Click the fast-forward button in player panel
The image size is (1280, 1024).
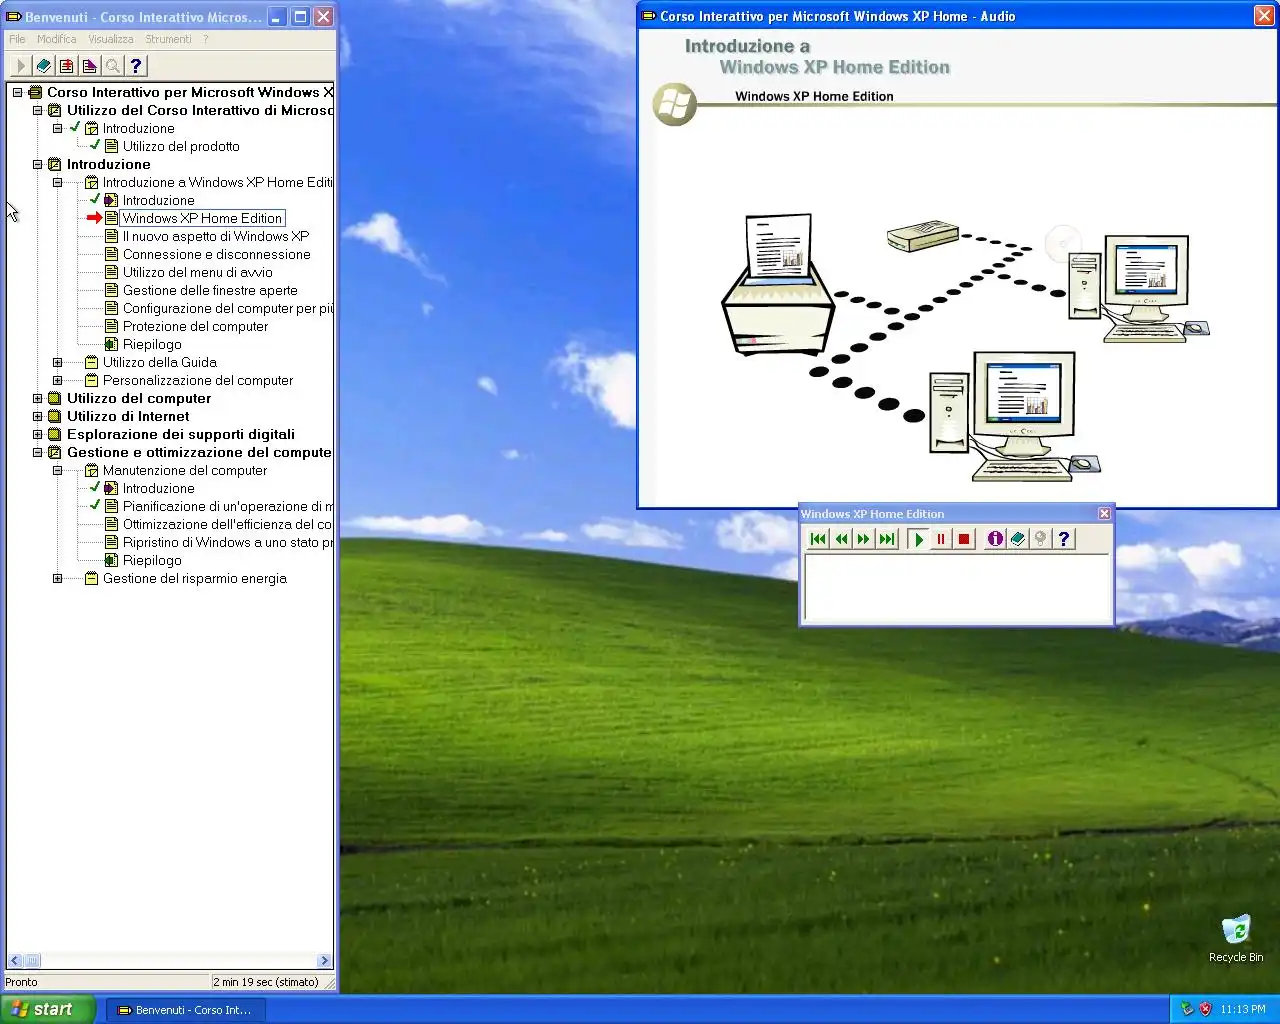[x=864, y=539]
